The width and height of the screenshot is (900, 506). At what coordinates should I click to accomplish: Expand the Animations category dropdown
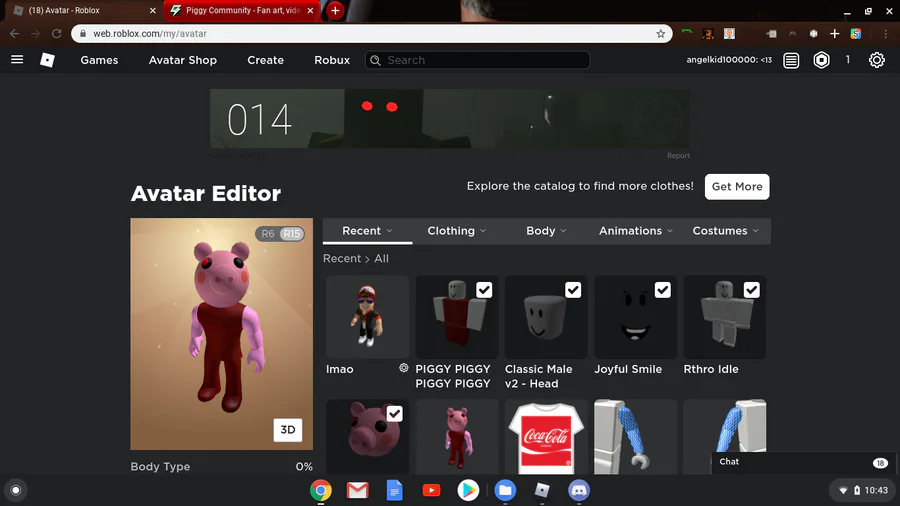635,231
